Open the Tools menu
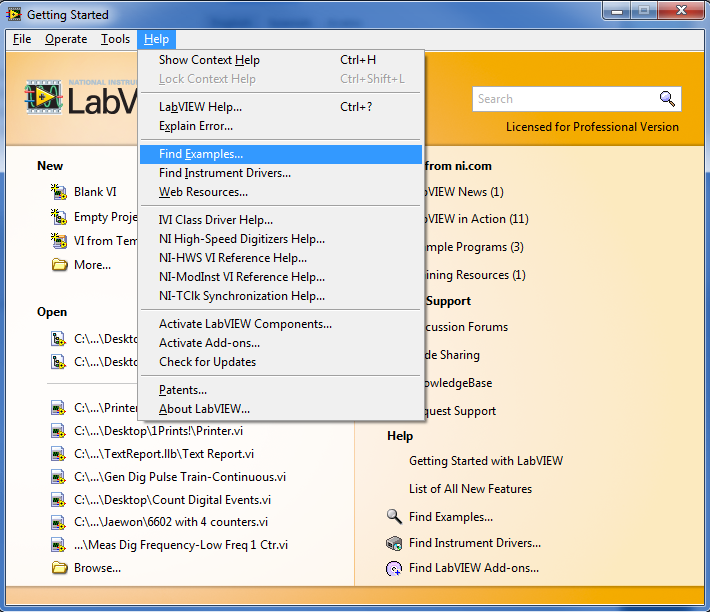 tap(115, 39)
